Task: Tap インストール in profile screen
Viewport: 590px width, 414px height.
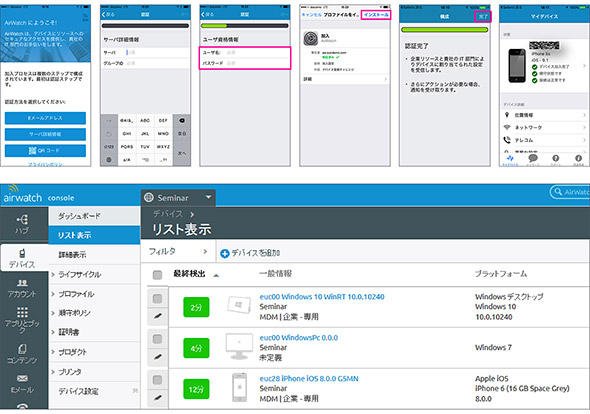Action: click(376, 15)
